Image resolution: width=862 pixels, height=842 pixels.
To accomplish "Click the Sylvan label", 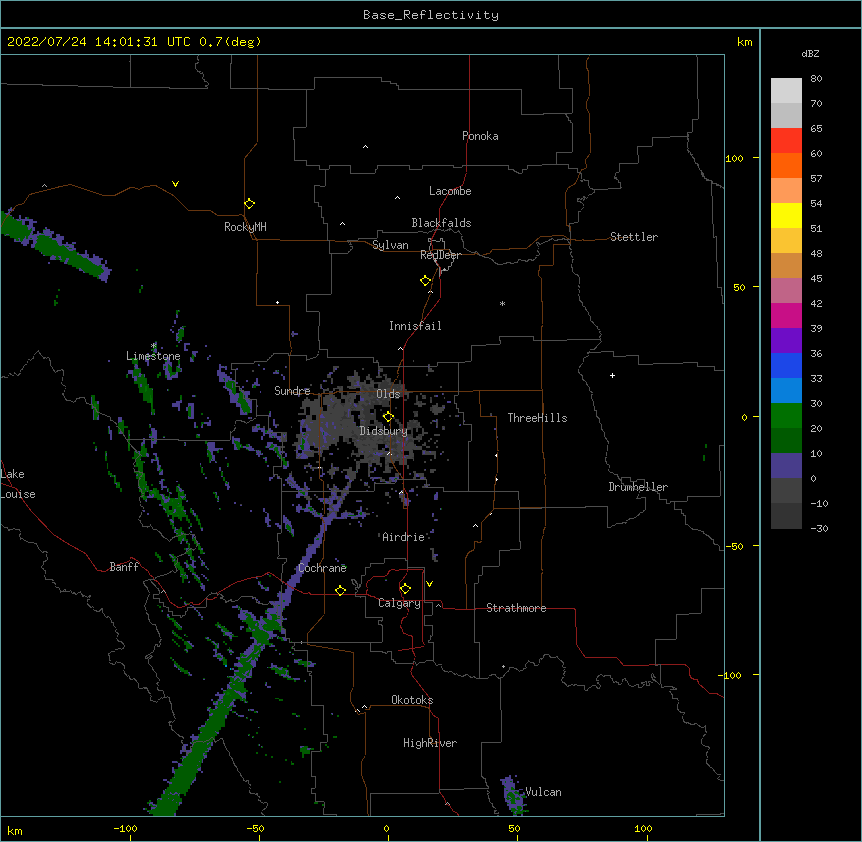I will pyautogui.click(x=390, y=245).
